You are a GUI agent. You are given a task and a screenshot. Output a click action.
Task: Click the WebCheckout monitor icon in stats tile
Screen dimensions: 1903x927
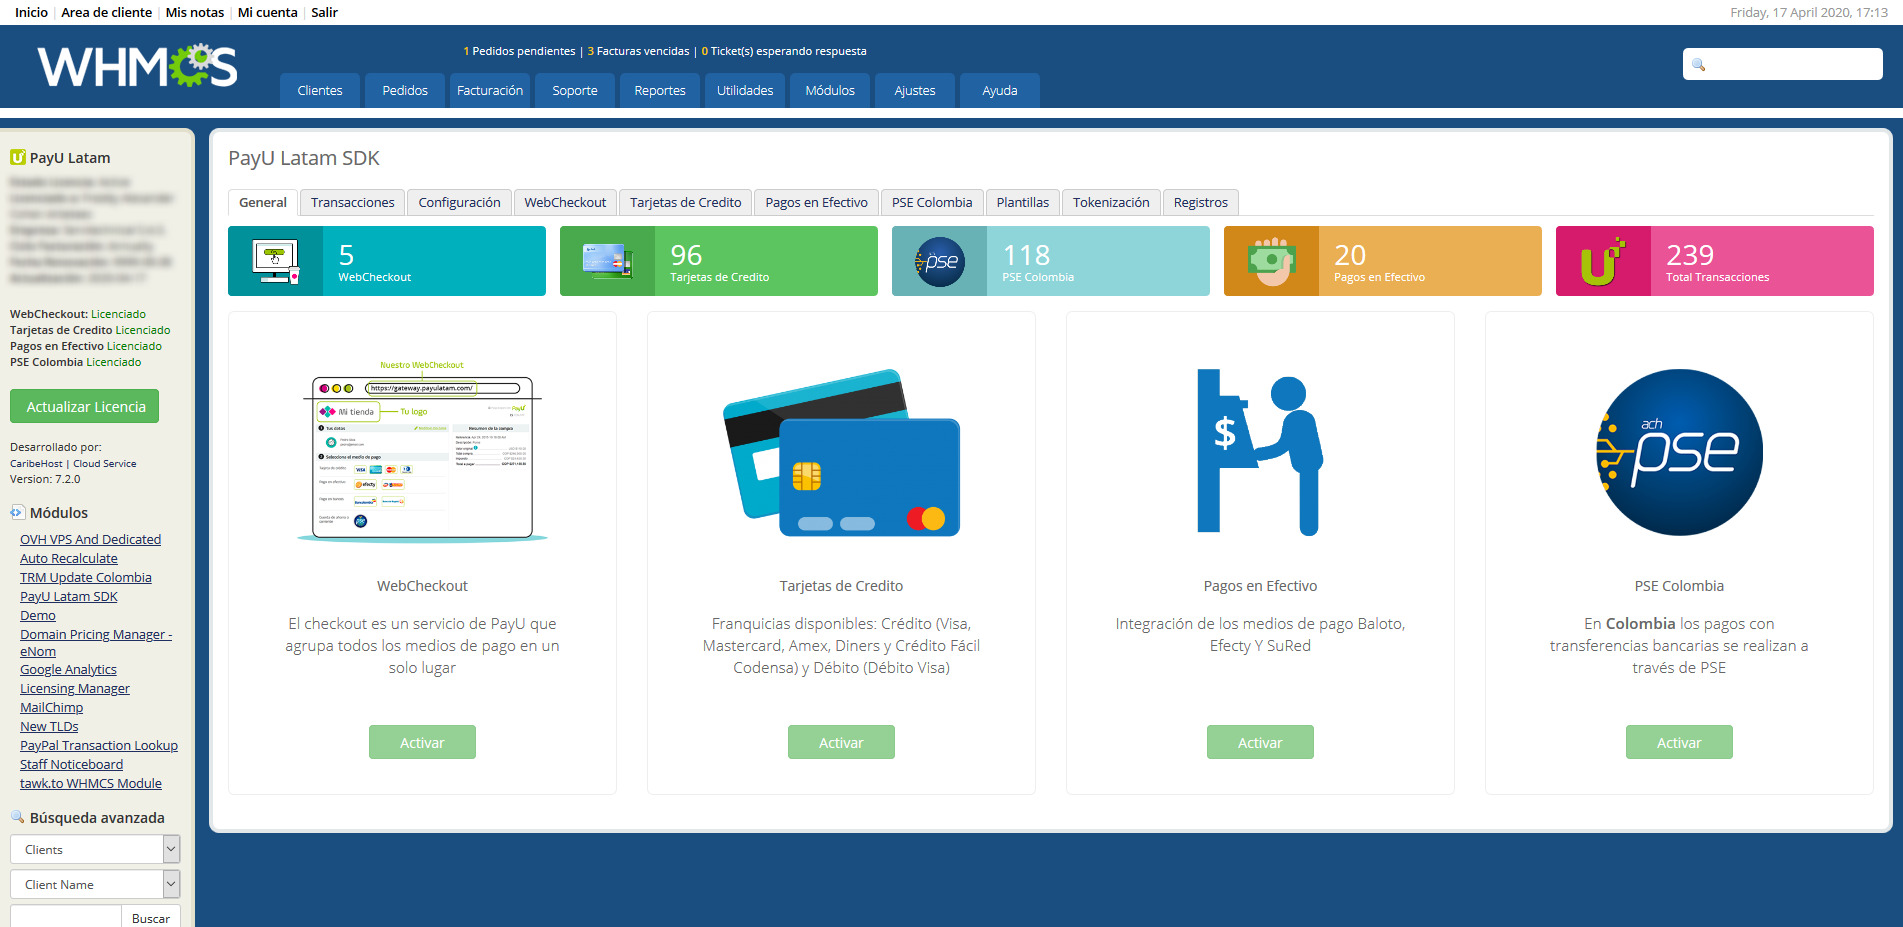point(276,261)
